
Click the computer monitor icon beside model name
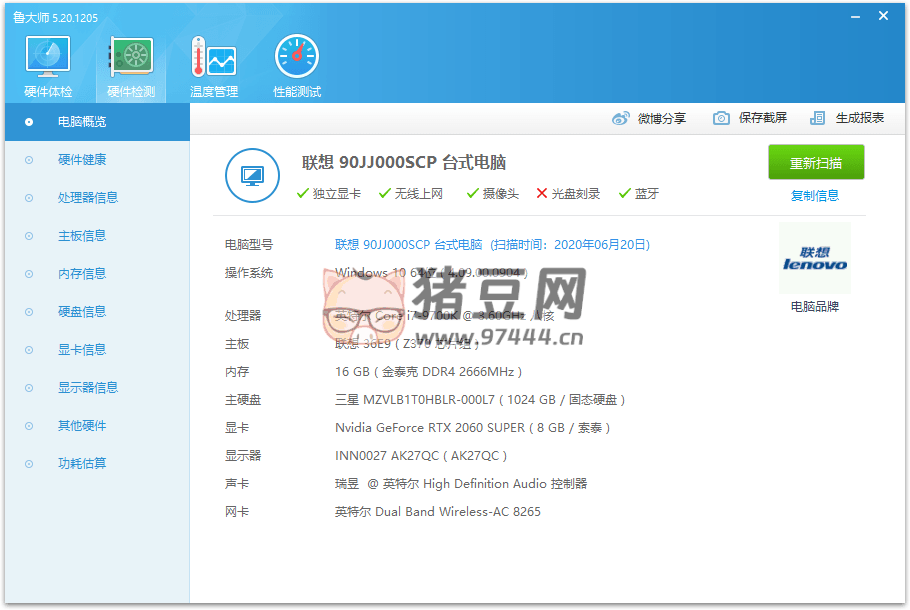point(252,176)
